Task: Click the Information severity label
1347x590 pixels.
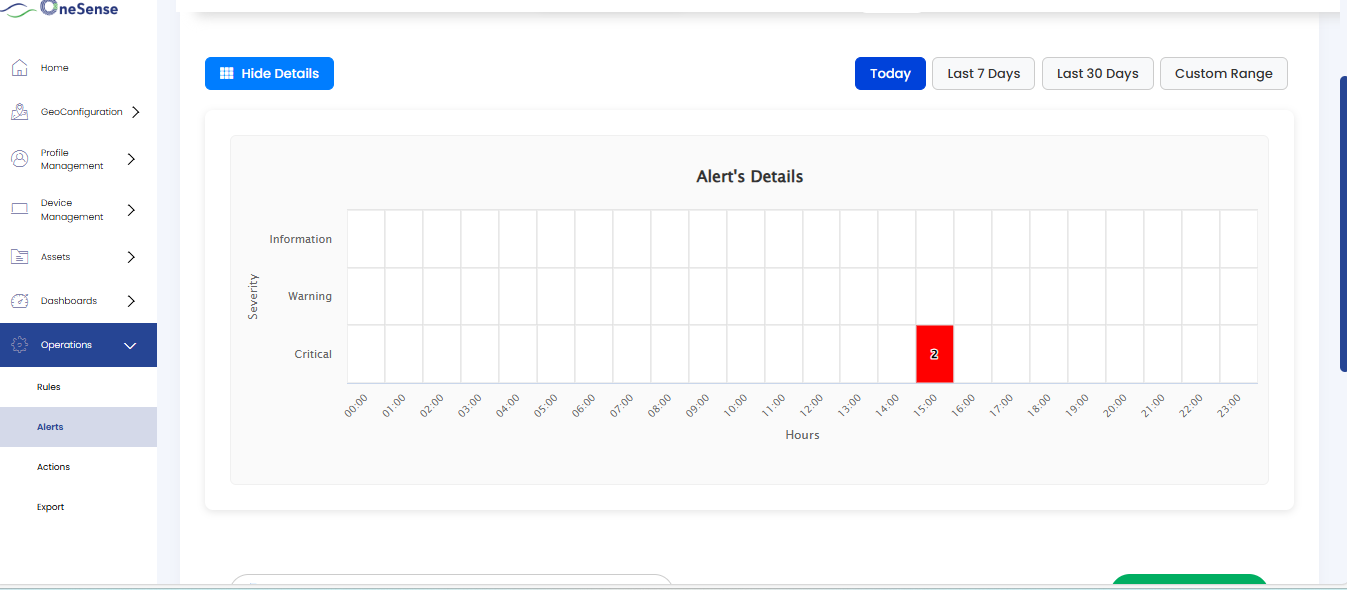Action: tap(300, 239)
